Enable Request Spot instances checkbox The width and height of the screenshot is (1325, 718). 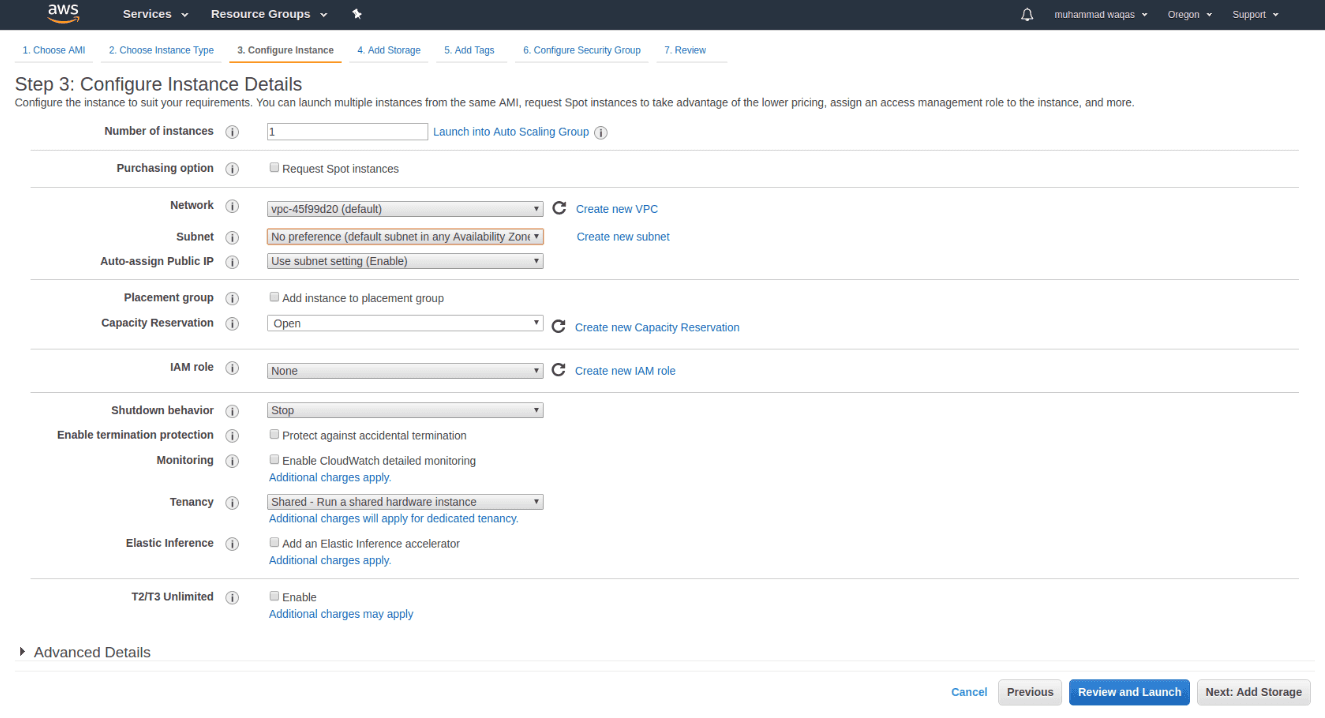click(275, 168)
